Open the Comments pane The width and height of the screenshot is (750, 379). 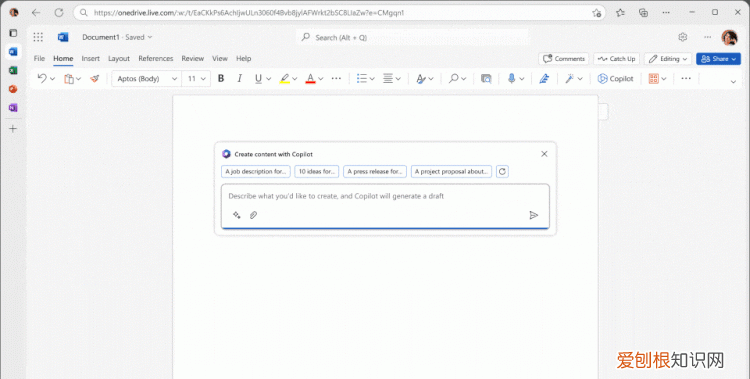[x=564, y=59]
